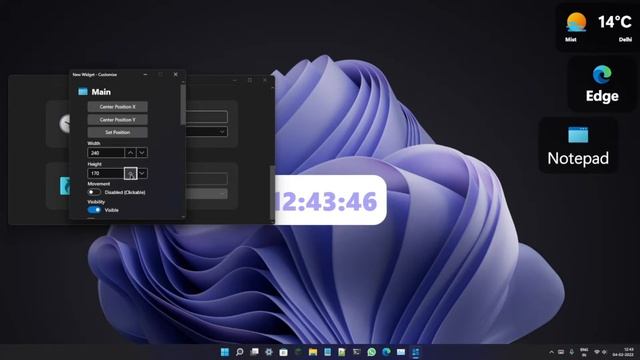Toggle the Visibility switch
This screenshot has width=640, height=360.
94,210
